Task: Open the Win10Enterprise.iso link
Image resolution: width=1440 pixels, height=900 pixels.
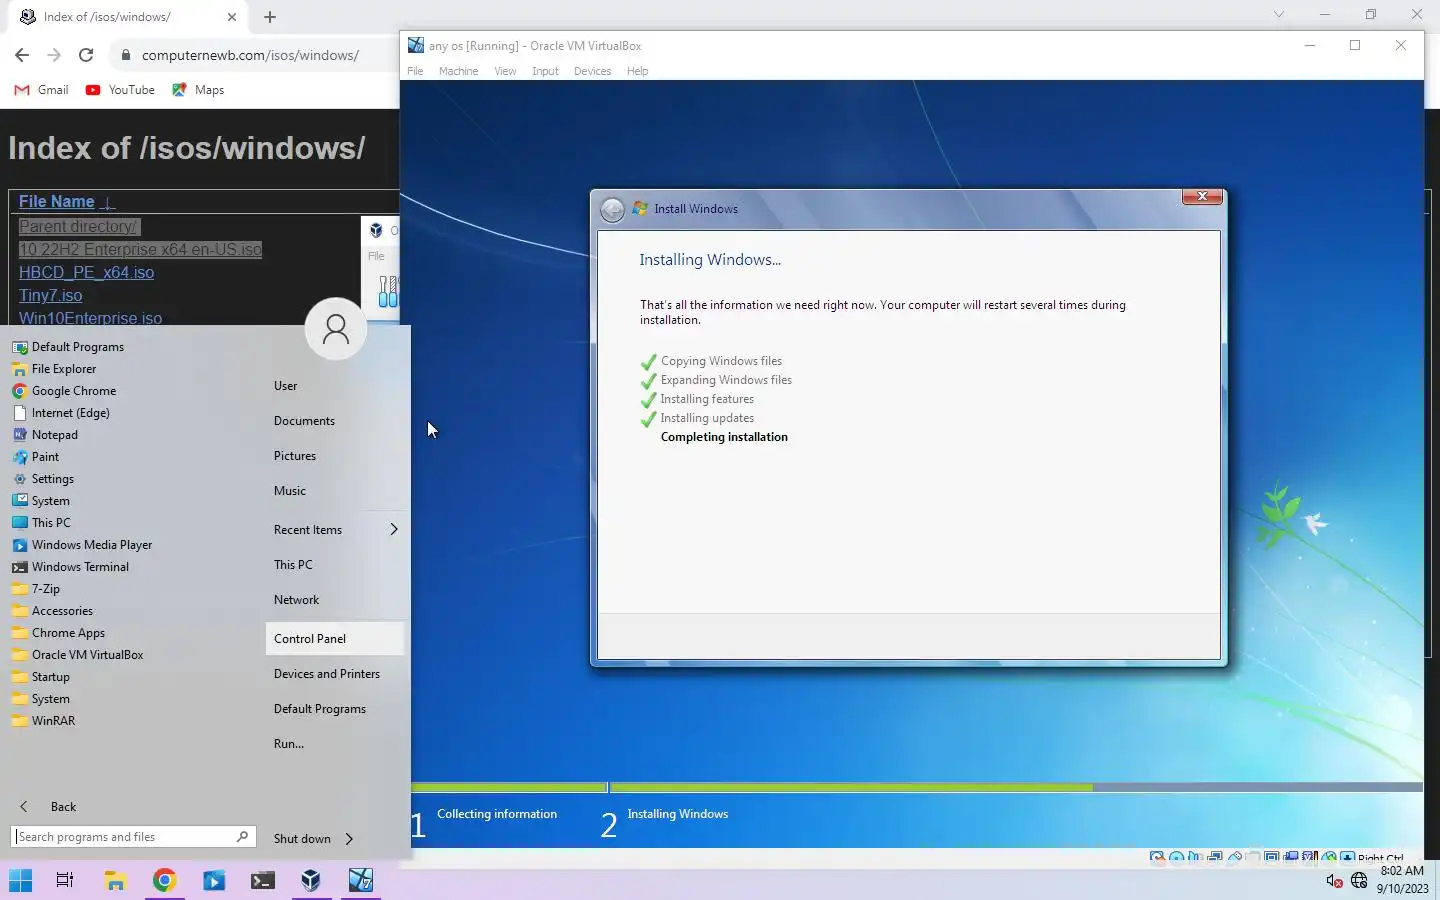Action: pyautogui.click(x=90, y=318)
